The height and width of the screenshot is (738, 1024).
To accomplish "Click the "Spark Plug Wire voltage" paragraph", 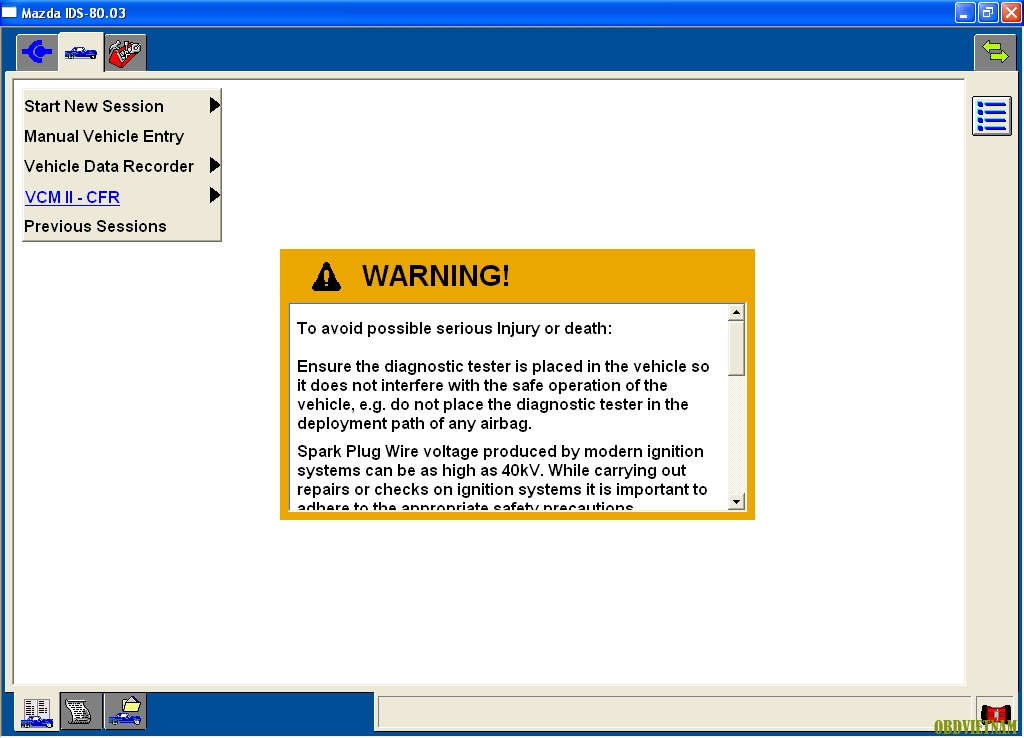I will [x=502, y=479].
